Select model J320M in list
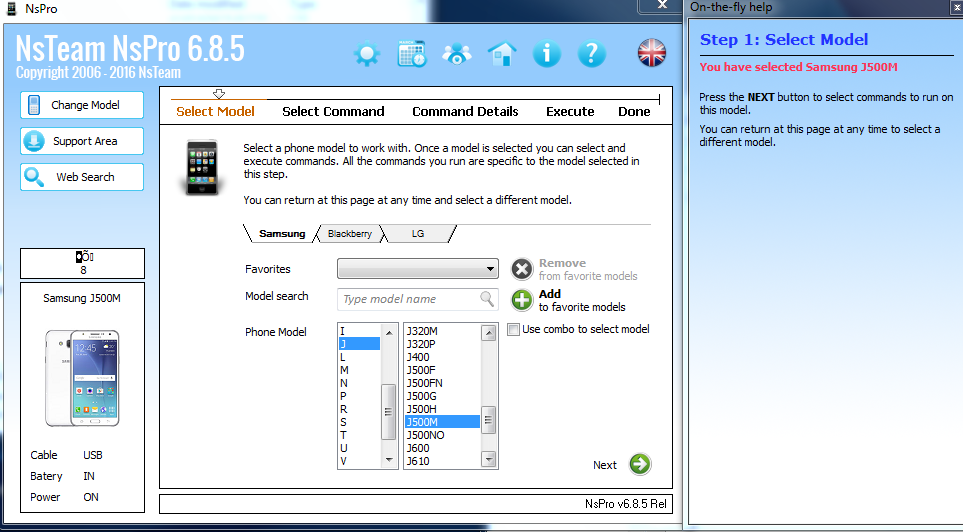Viewport: 963px width, 532px height. [x=442, y=331]
